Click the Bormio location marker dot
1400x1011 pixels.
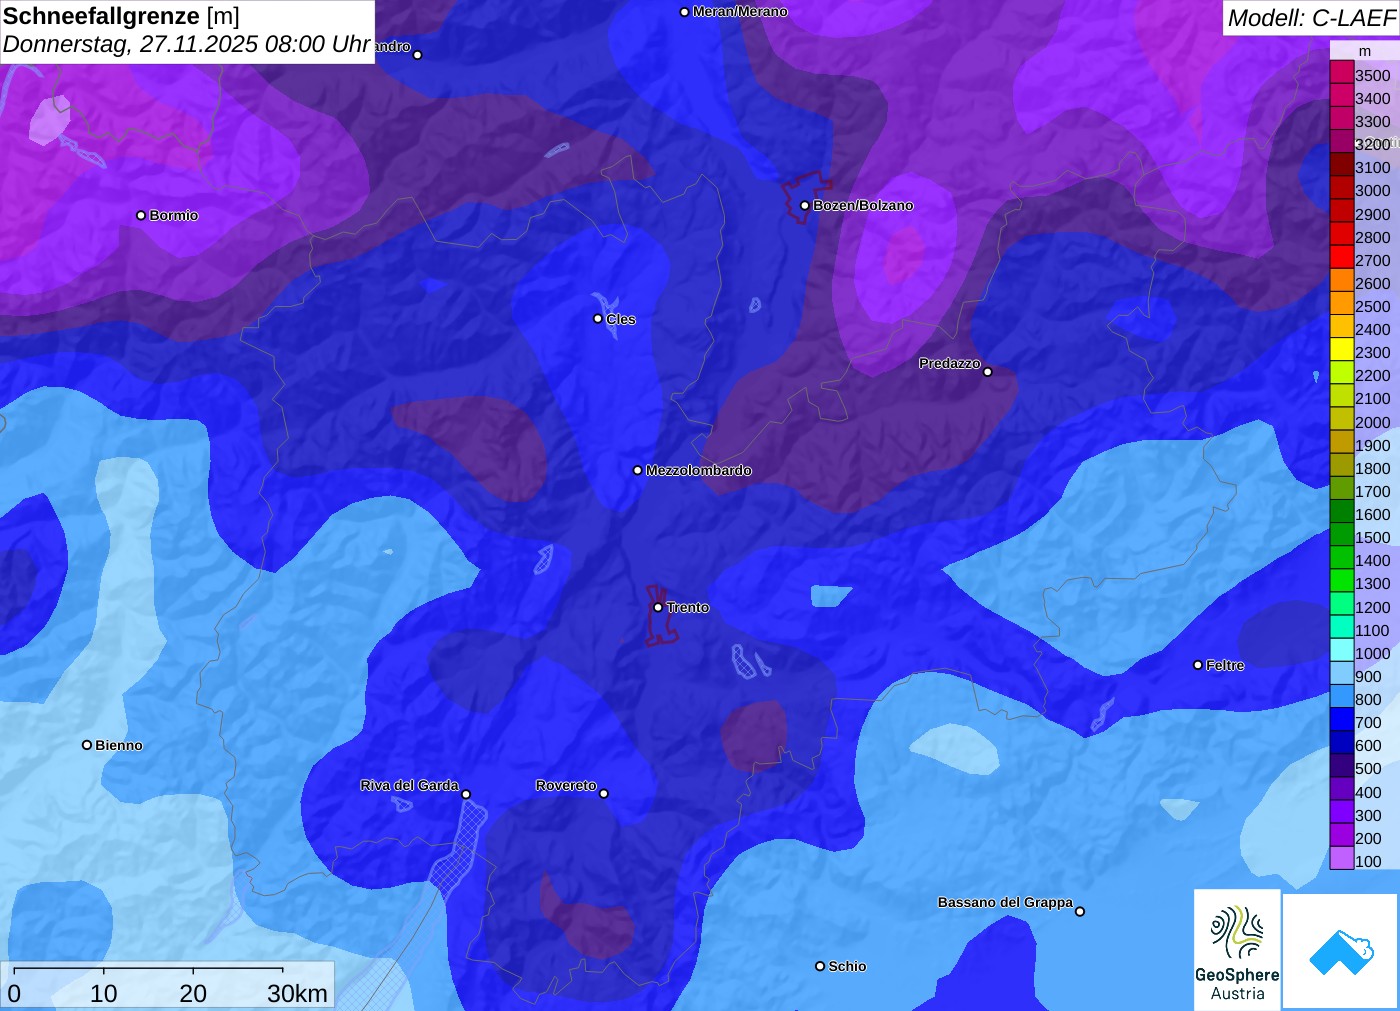point(141,215)
